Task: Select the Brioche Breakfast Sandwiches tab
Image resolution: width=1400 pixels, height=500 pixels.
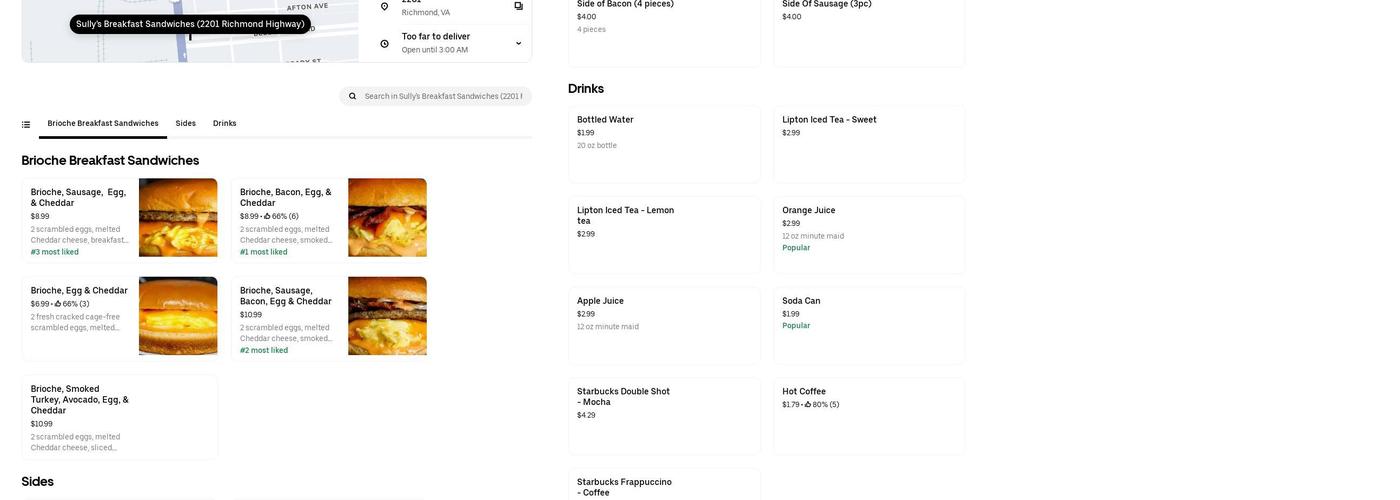Action: 103,124
